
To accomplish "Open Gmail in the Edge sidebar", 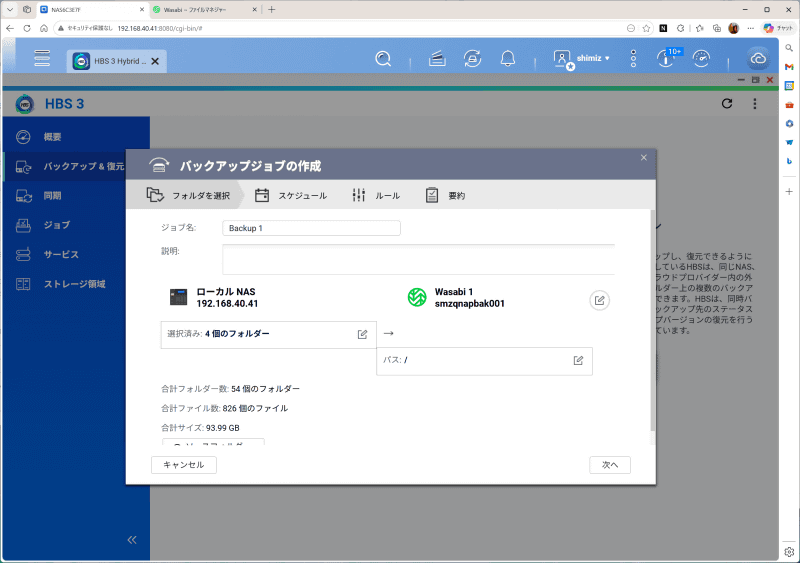I will click(x=789, y=67).
